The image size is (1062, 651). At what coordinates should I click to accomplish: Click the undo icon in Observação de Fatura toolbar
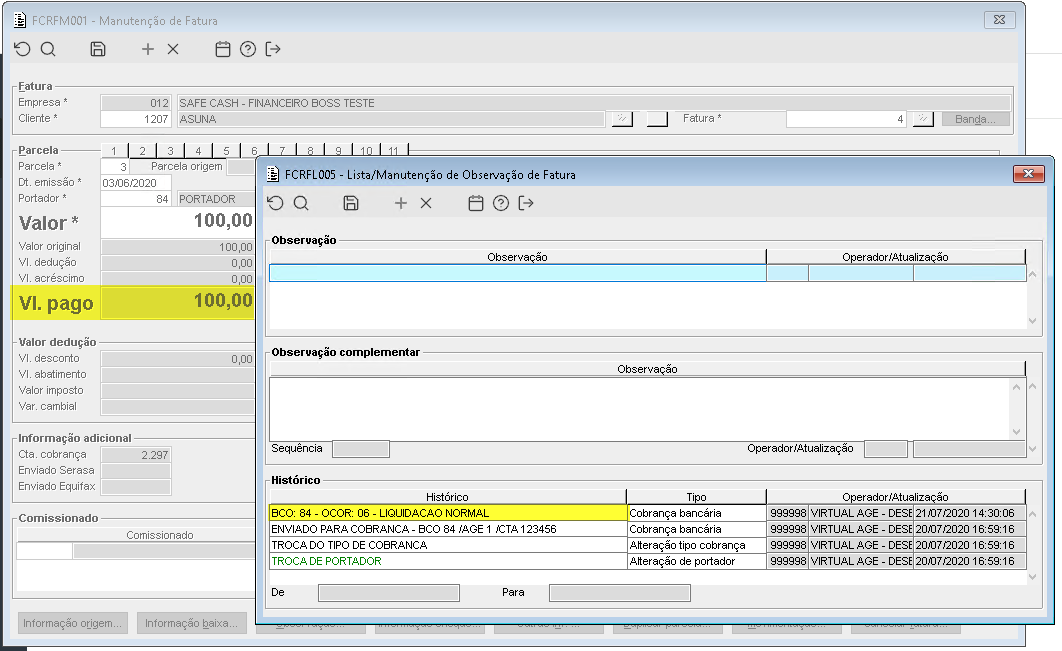point(275,203)
